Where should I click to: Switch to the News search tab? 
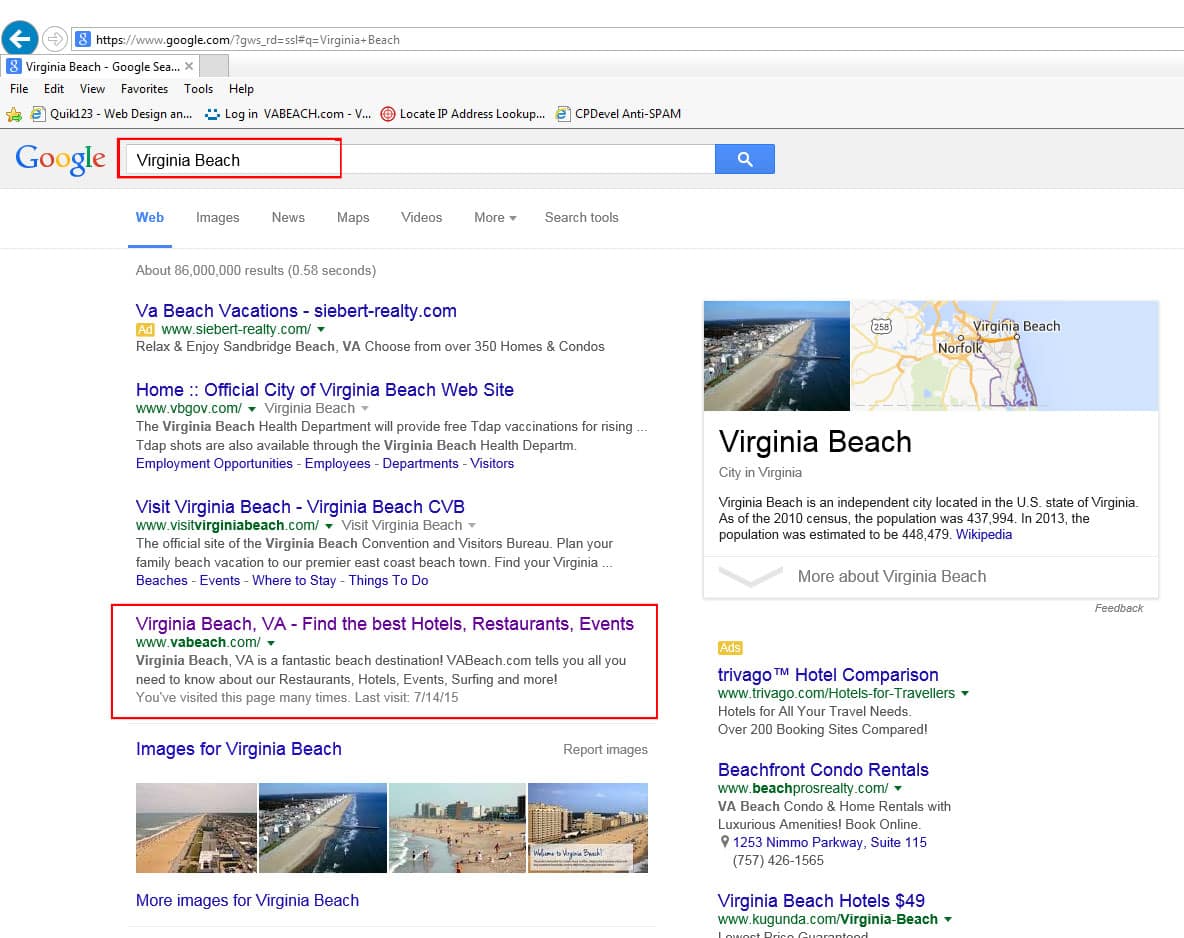click(x=288, y=218)
